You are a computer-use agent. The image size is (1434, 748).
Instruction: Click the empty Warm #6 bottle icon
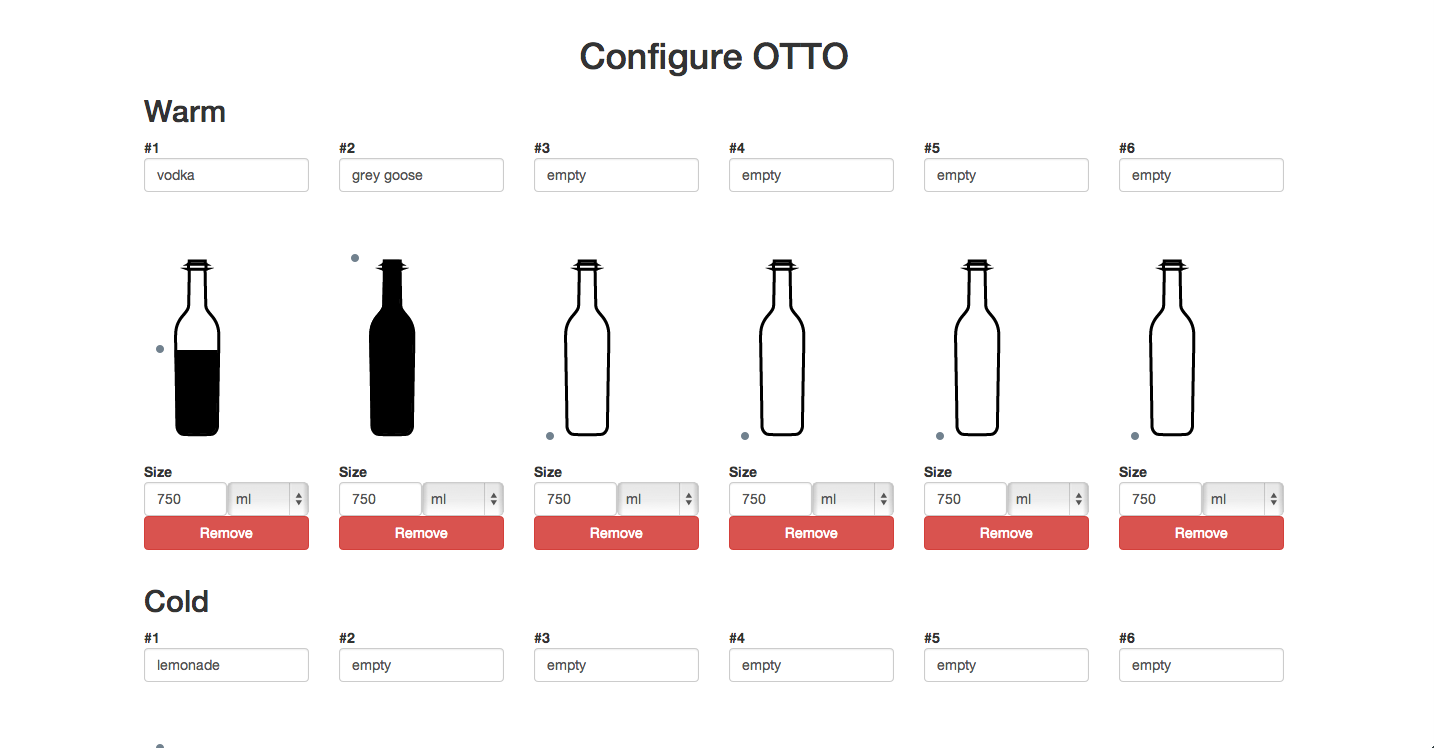(1172, 347)
